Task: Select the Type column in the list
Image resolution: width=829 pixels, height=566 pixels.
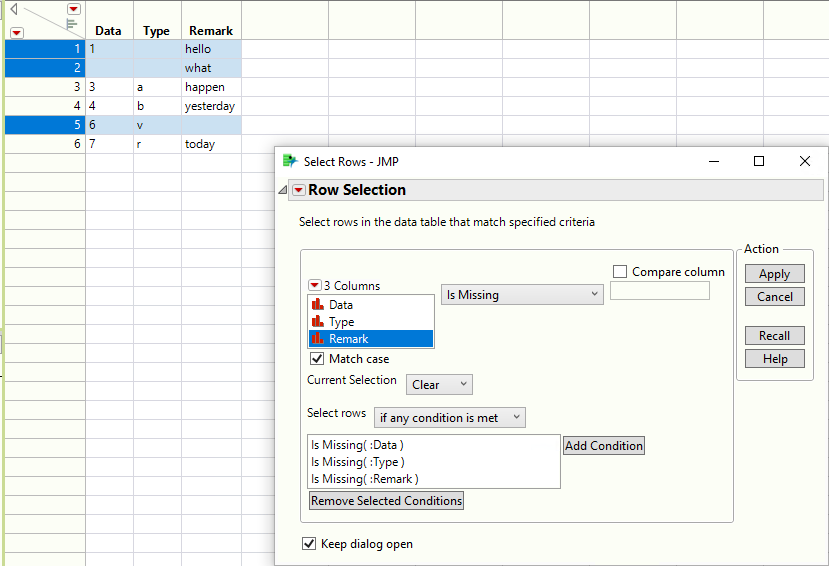Action: [x=341, y=322]
